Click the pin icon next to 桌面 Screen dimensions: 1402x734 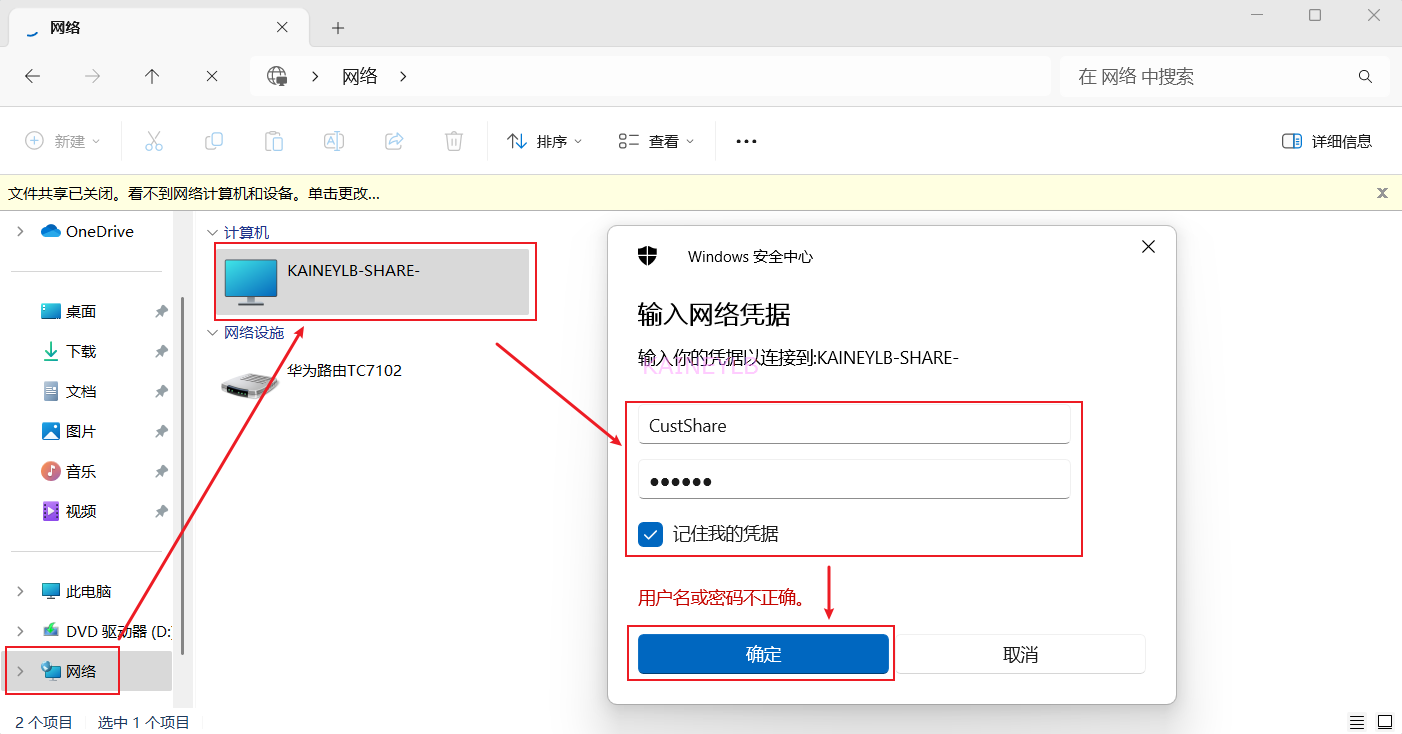pyautogui.click(x=161, y=311)
